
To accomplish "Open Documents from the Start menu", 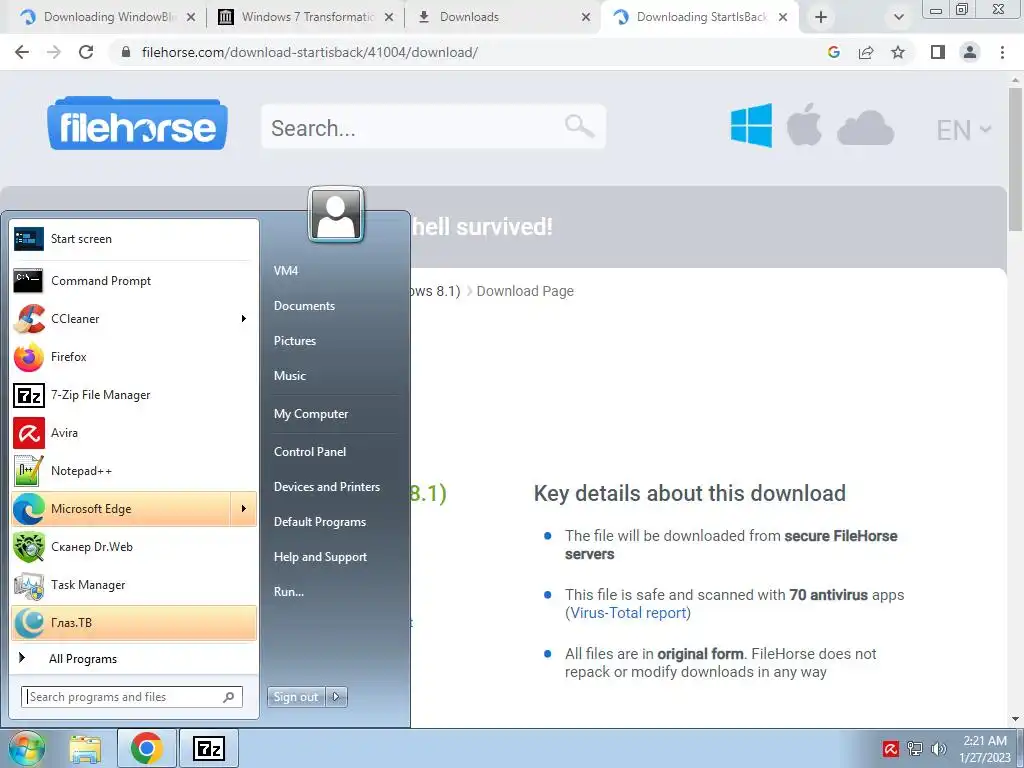I will [304, 306].
